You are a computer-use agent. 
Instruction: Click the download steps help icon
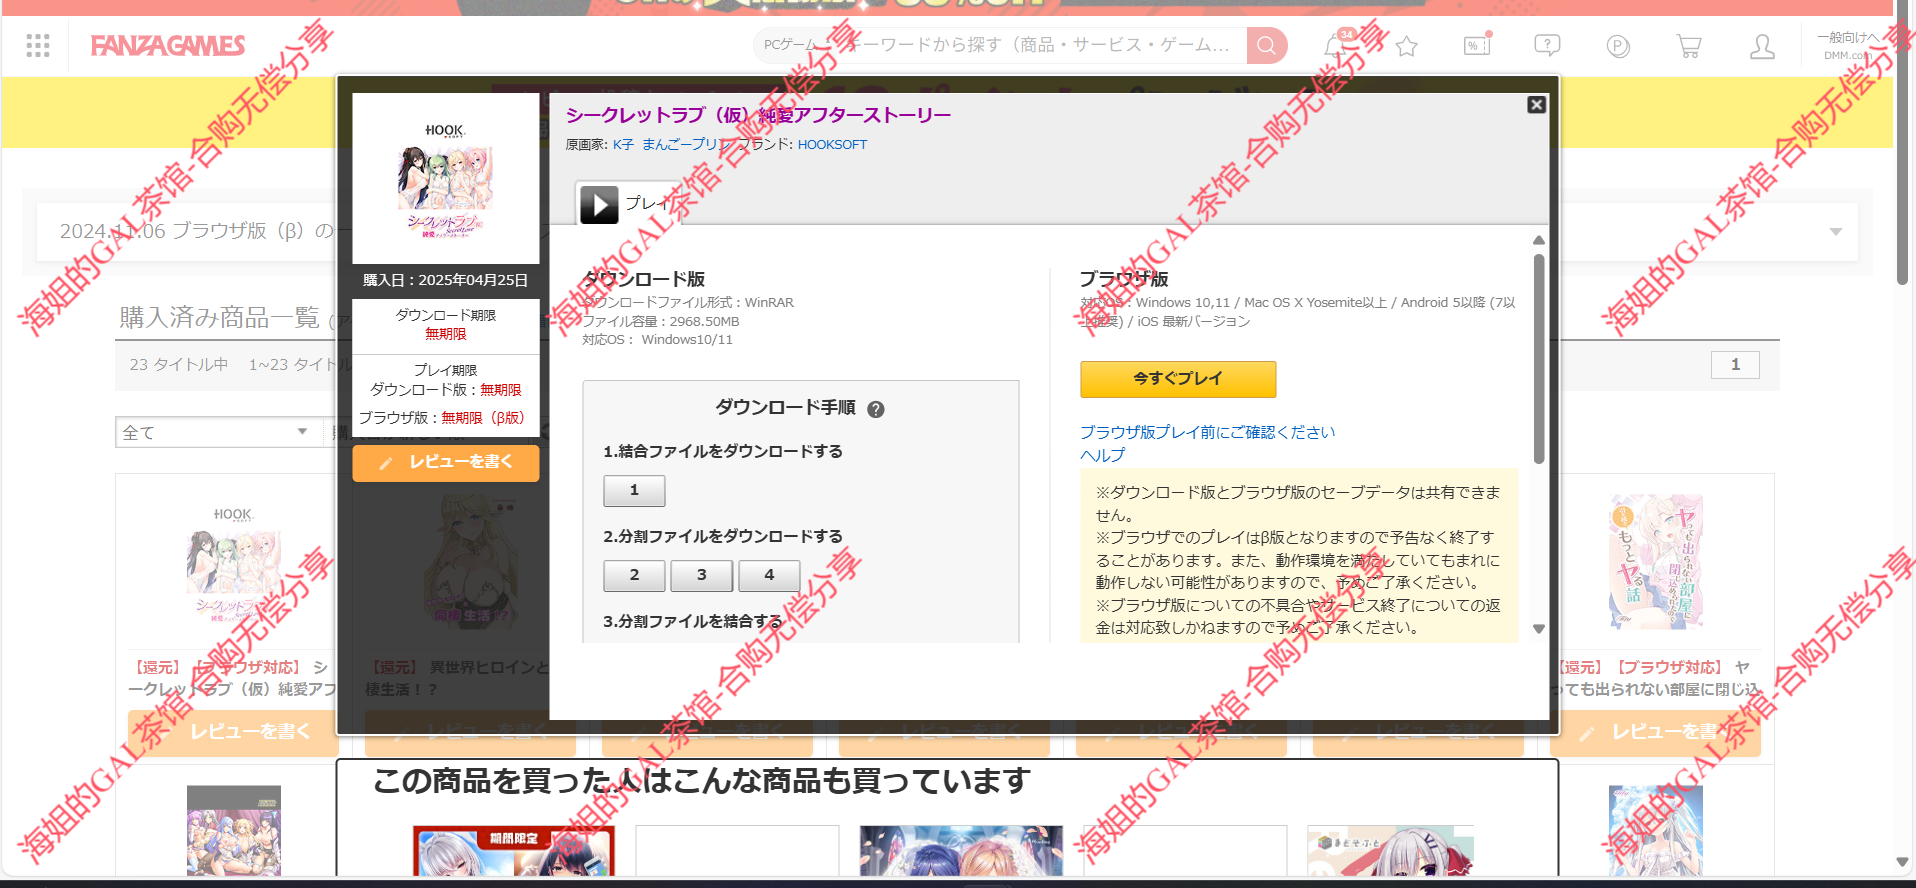(x=876, y=409)
